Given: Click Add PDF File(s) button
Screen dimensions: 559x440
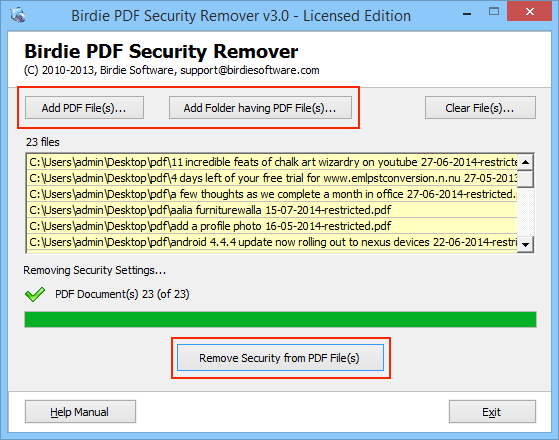Looking at the screenshot, I should pos(84,108).
